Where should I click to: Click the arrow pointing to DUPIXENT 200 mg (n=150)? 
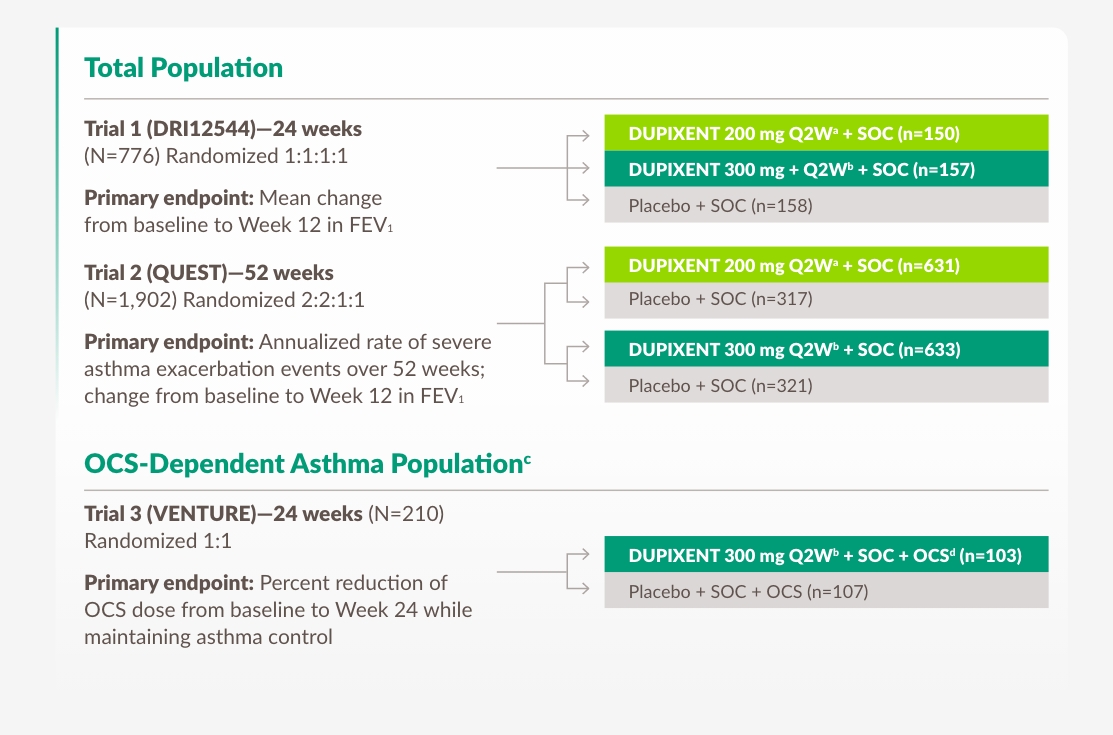coord(577,134)
